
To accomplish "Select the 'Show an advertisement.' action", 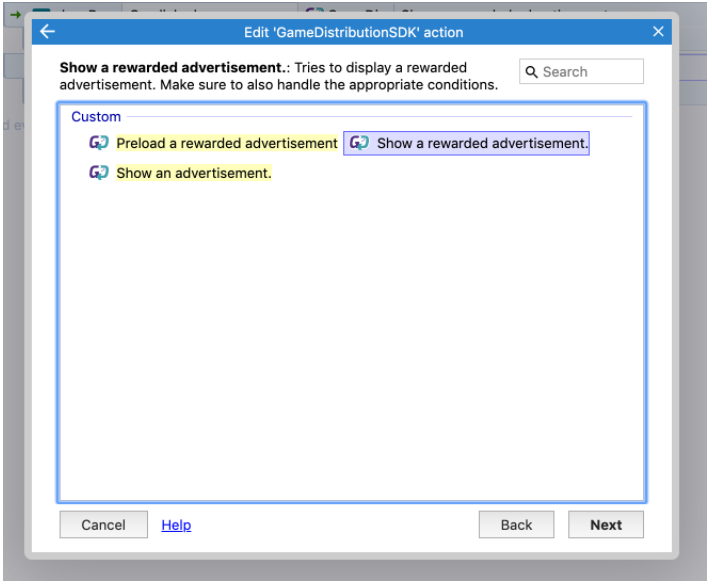I will 194,173.
